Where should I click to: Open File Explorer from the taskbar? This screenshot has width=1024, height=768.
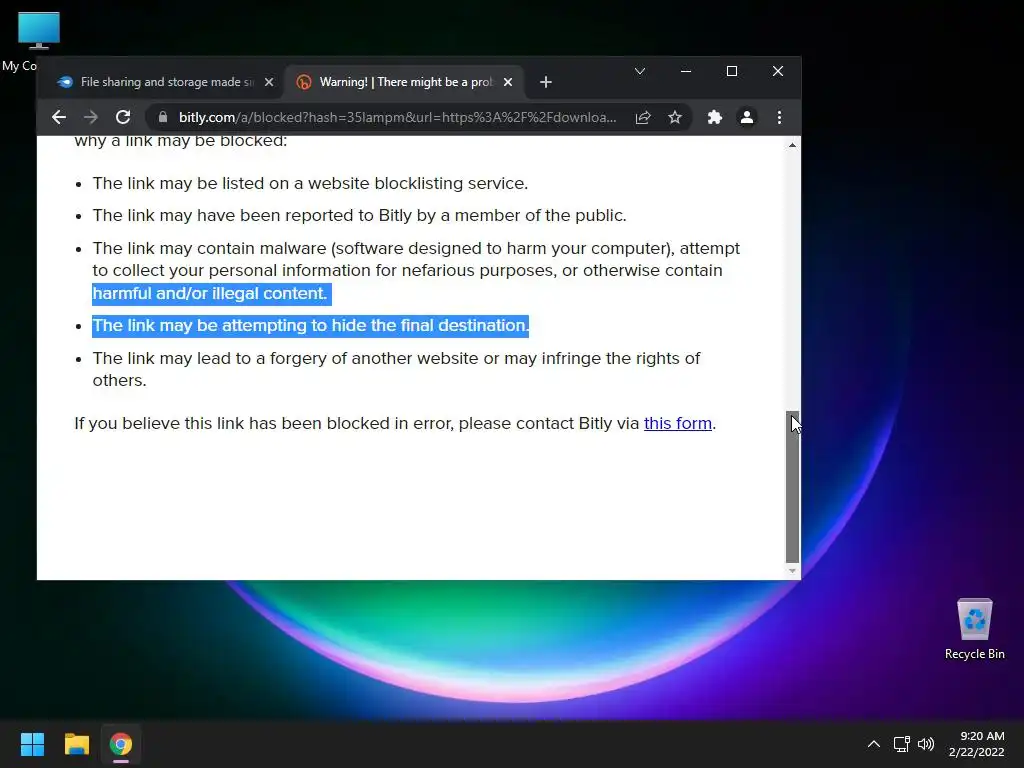point(76,744)
